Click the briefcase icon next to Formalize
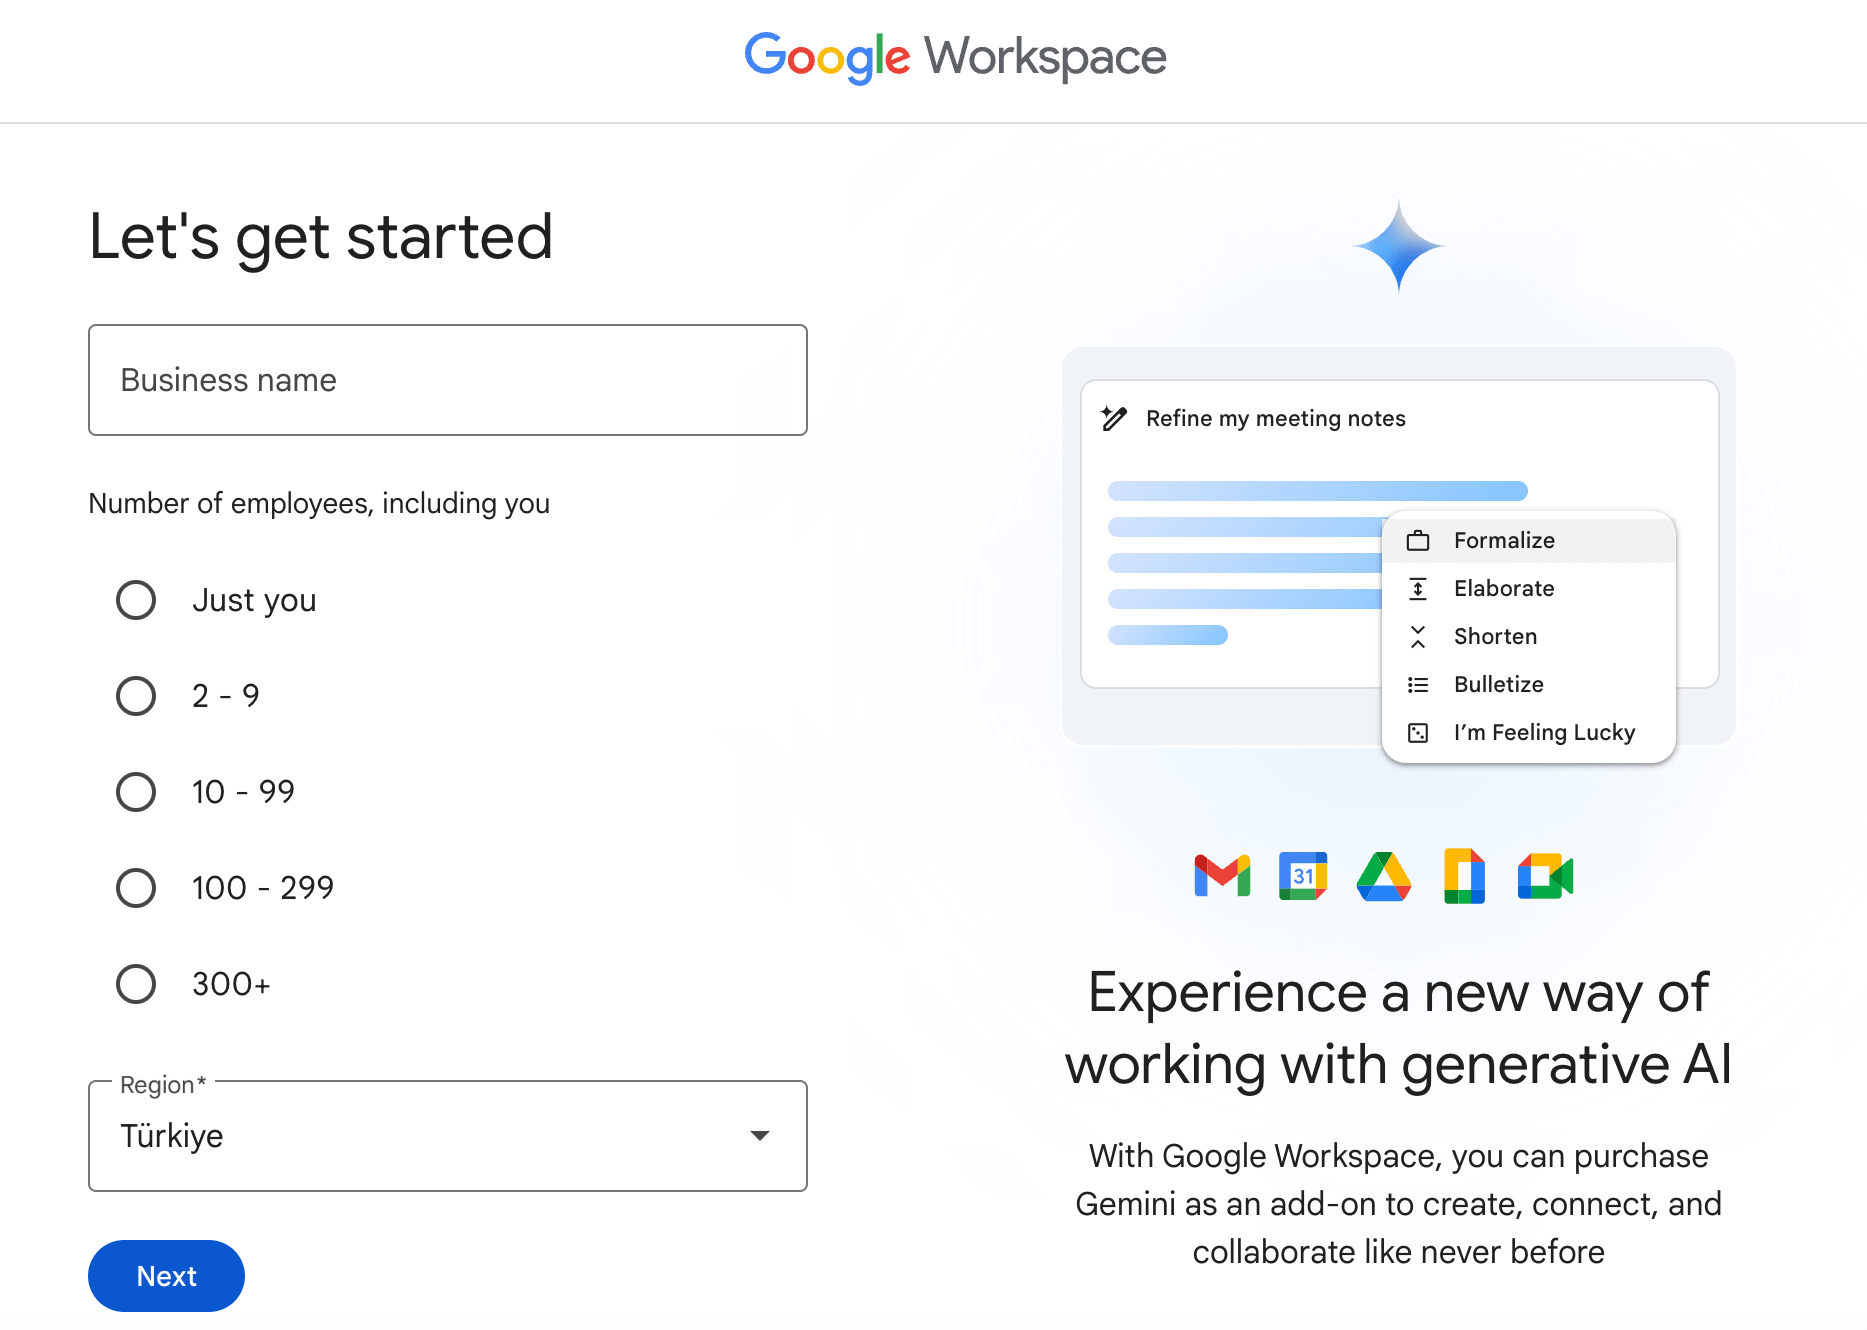The height and width of the screenshot is (1330, 1867). [x=1418, y=541]
